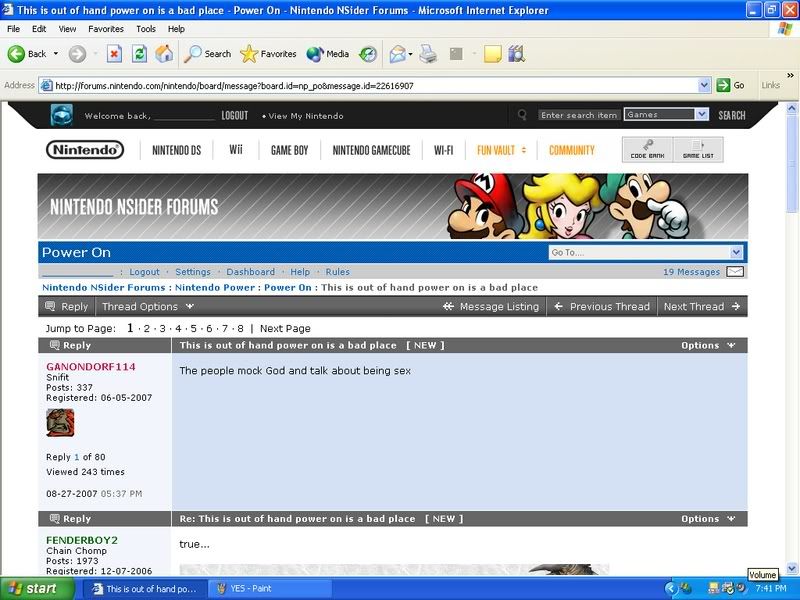Click the SEARCH button in header
Image resolution: width=800 pixels, height=600 pixels.
(x=732, y=115)
